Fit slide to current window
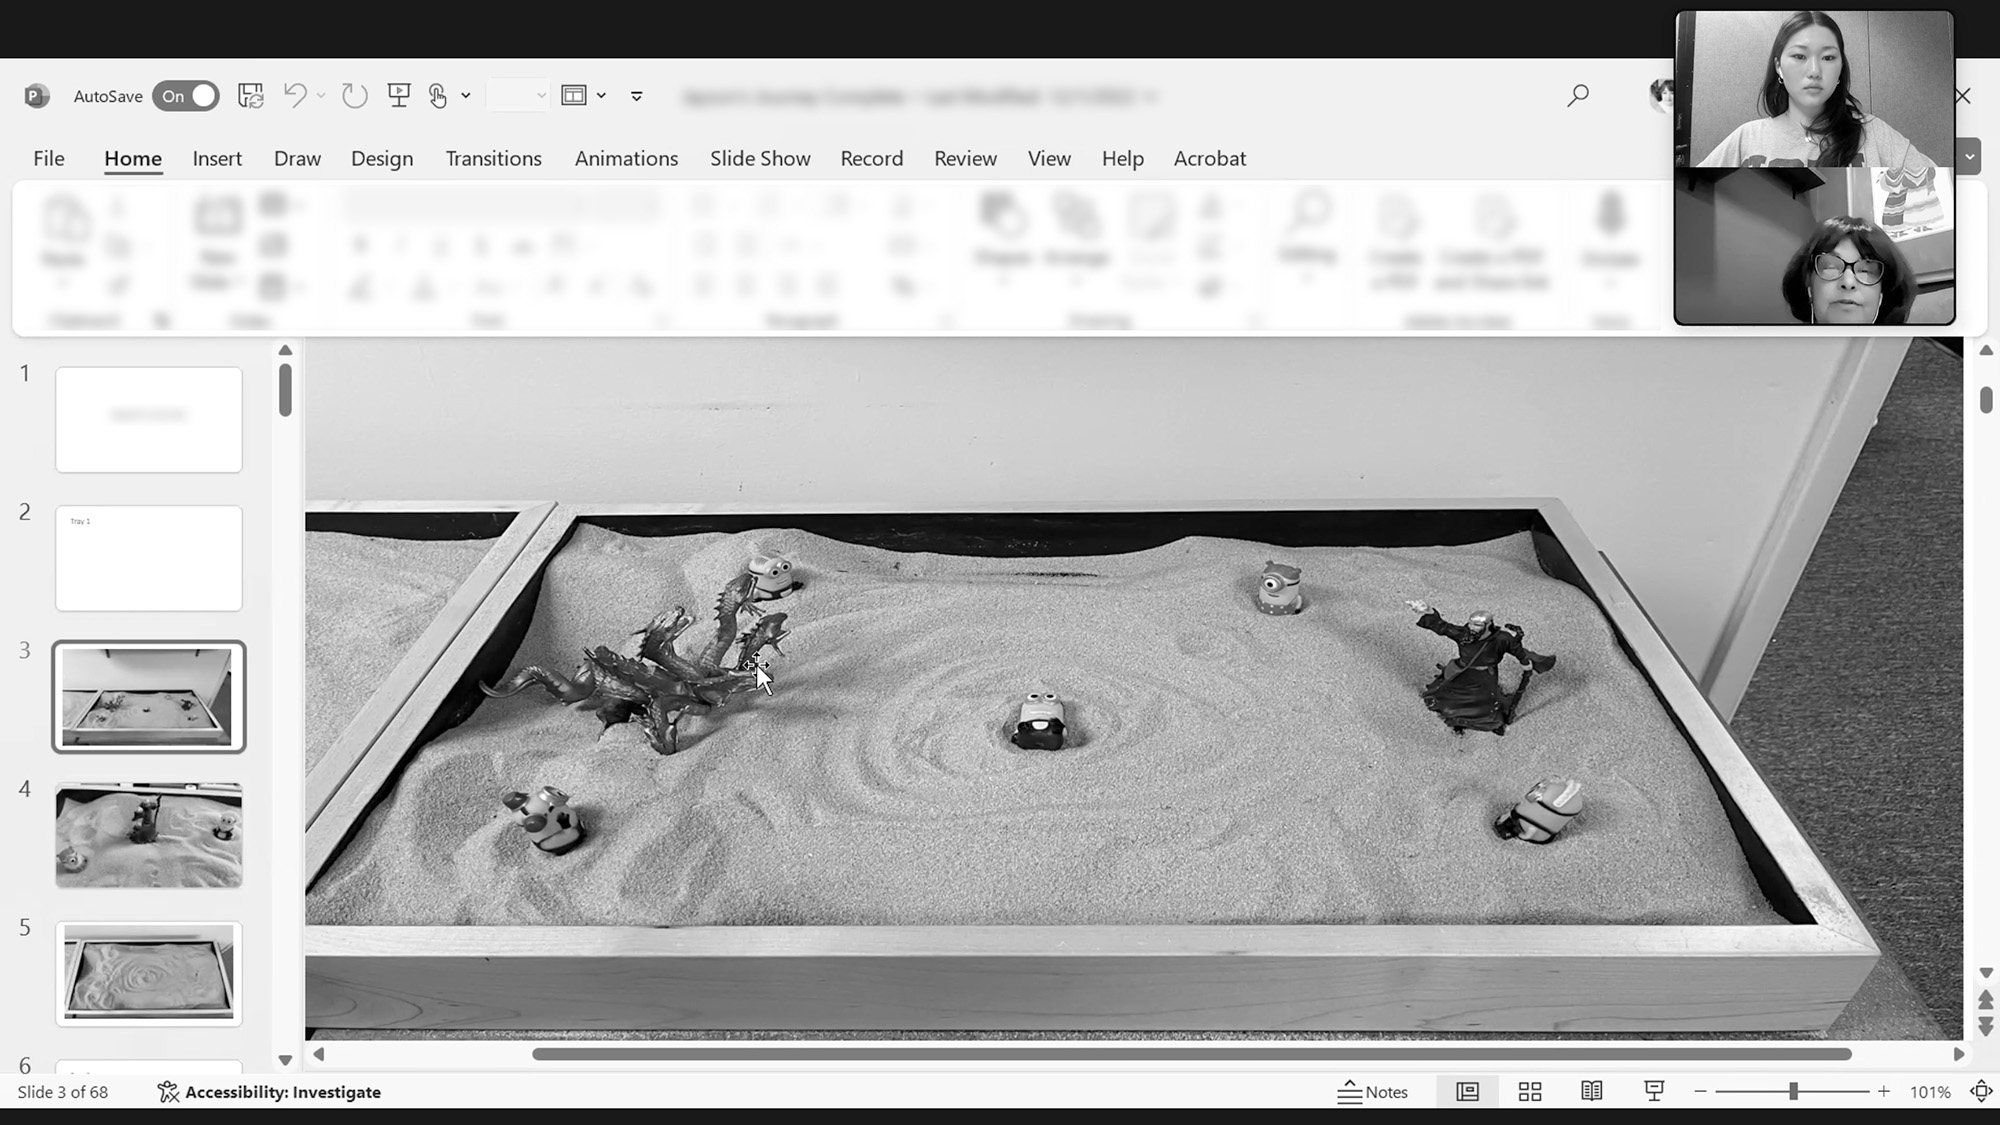This screenshot has width=2000, height=1125. 1981,1092
